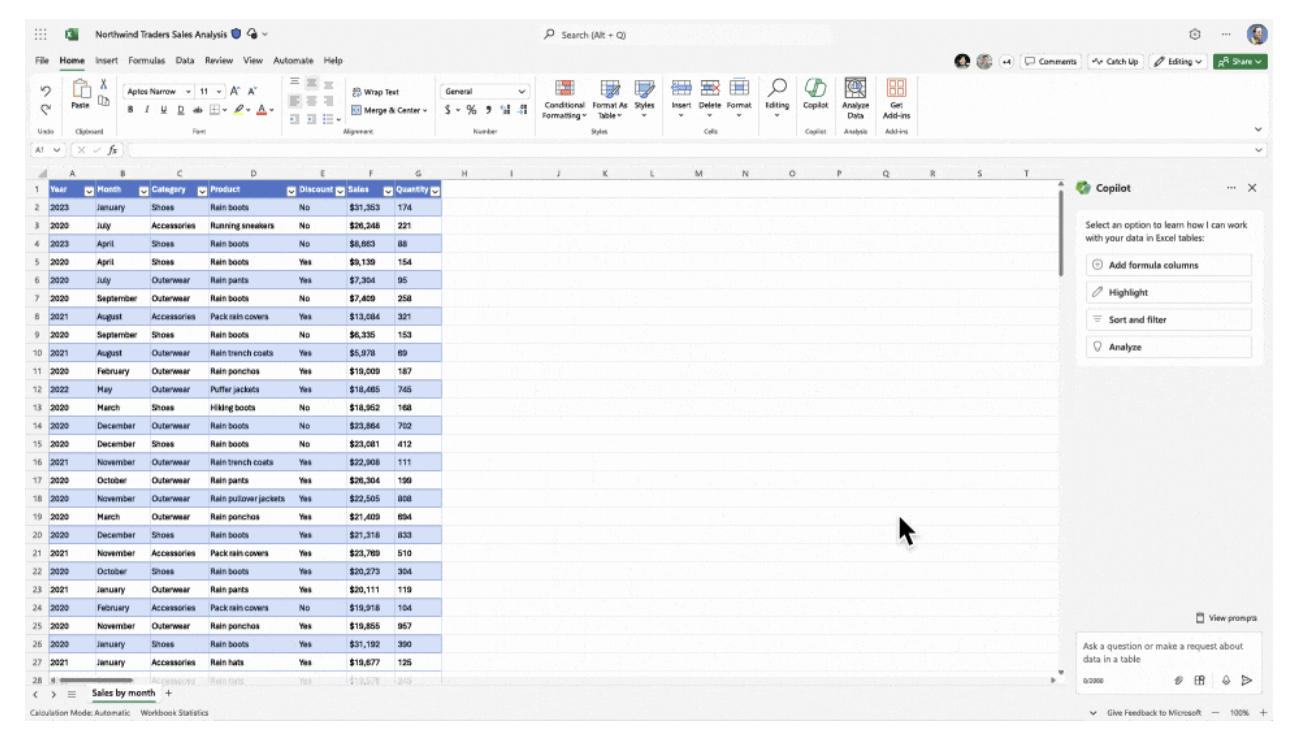The width and height of the screenshot is (1298, 748).
Task: Switch to the Formulas ribbon tab
Action: [x=146, y=61]
